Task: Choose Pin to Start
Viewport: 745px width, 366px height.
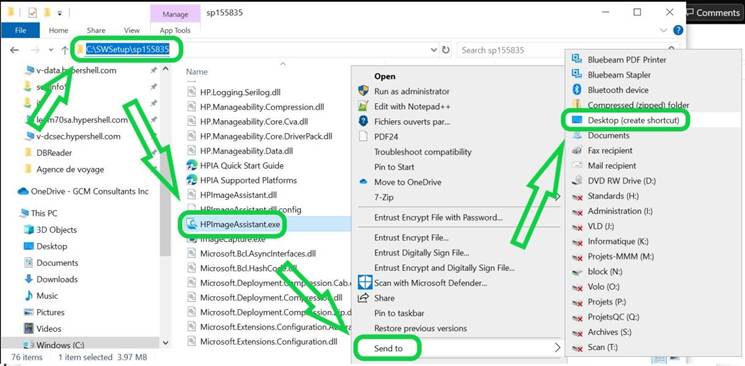Action: 394,167
